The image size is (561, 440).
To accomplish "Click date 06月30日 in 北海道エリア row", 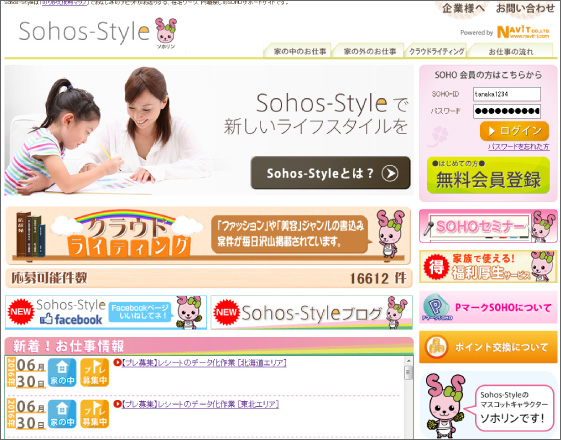I will 26,372.
